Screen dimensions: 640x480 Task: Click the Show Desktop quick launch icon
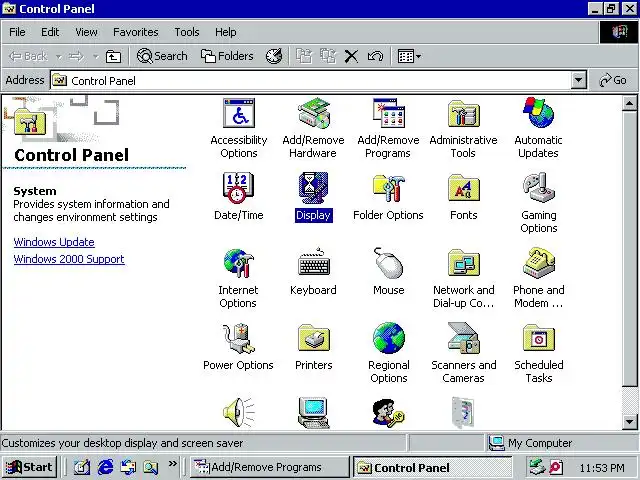click(x=82, y=467)
